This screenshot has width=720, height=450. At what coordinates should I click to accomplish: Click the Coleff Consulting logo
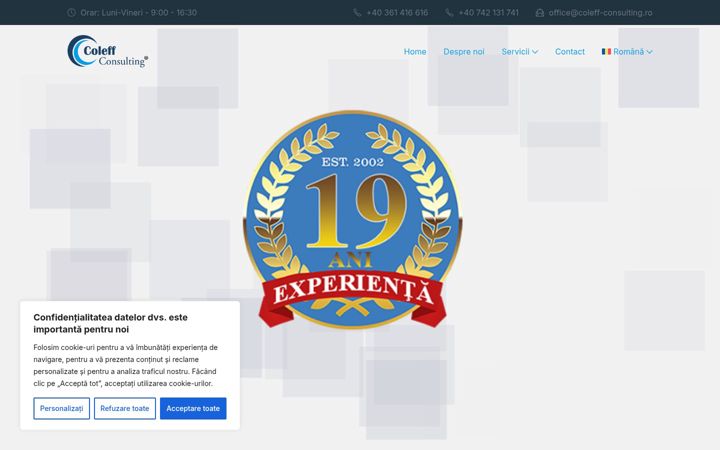107,51
